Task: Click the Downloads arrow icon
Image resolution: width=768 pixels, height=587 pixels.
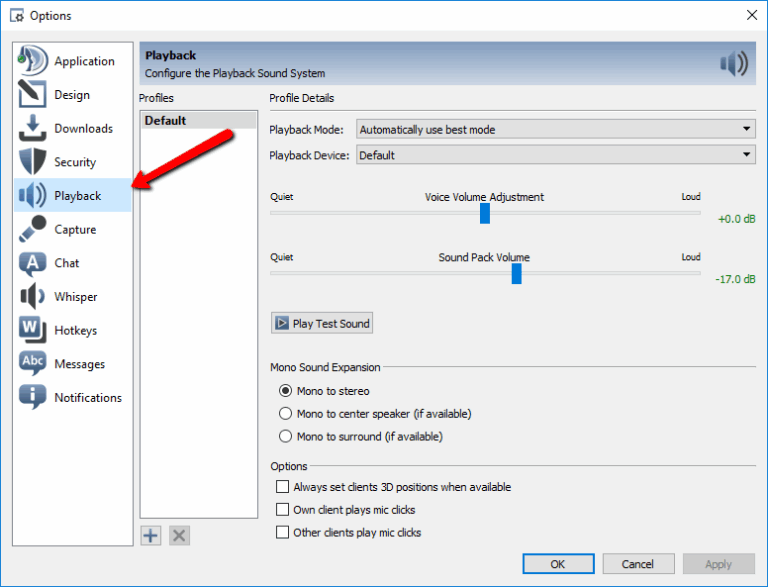Action: click(x=32, y=128)
